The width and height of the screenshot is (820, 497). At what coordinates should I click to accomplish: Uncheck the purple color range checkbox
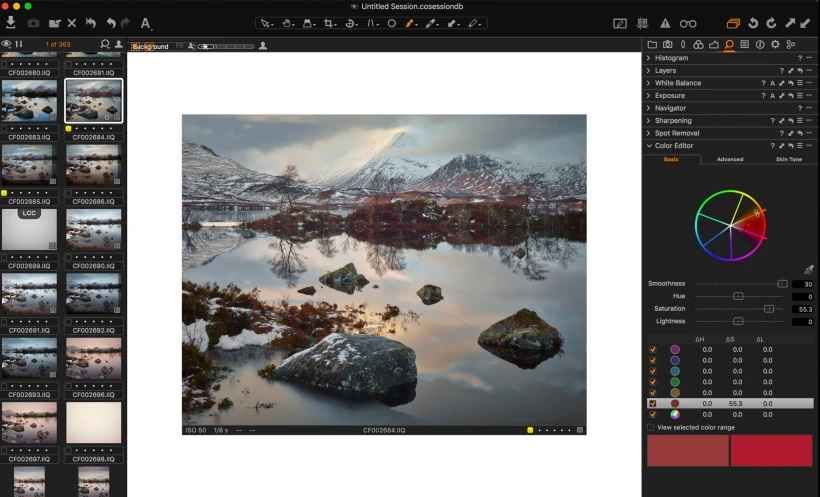pos(653,349)
